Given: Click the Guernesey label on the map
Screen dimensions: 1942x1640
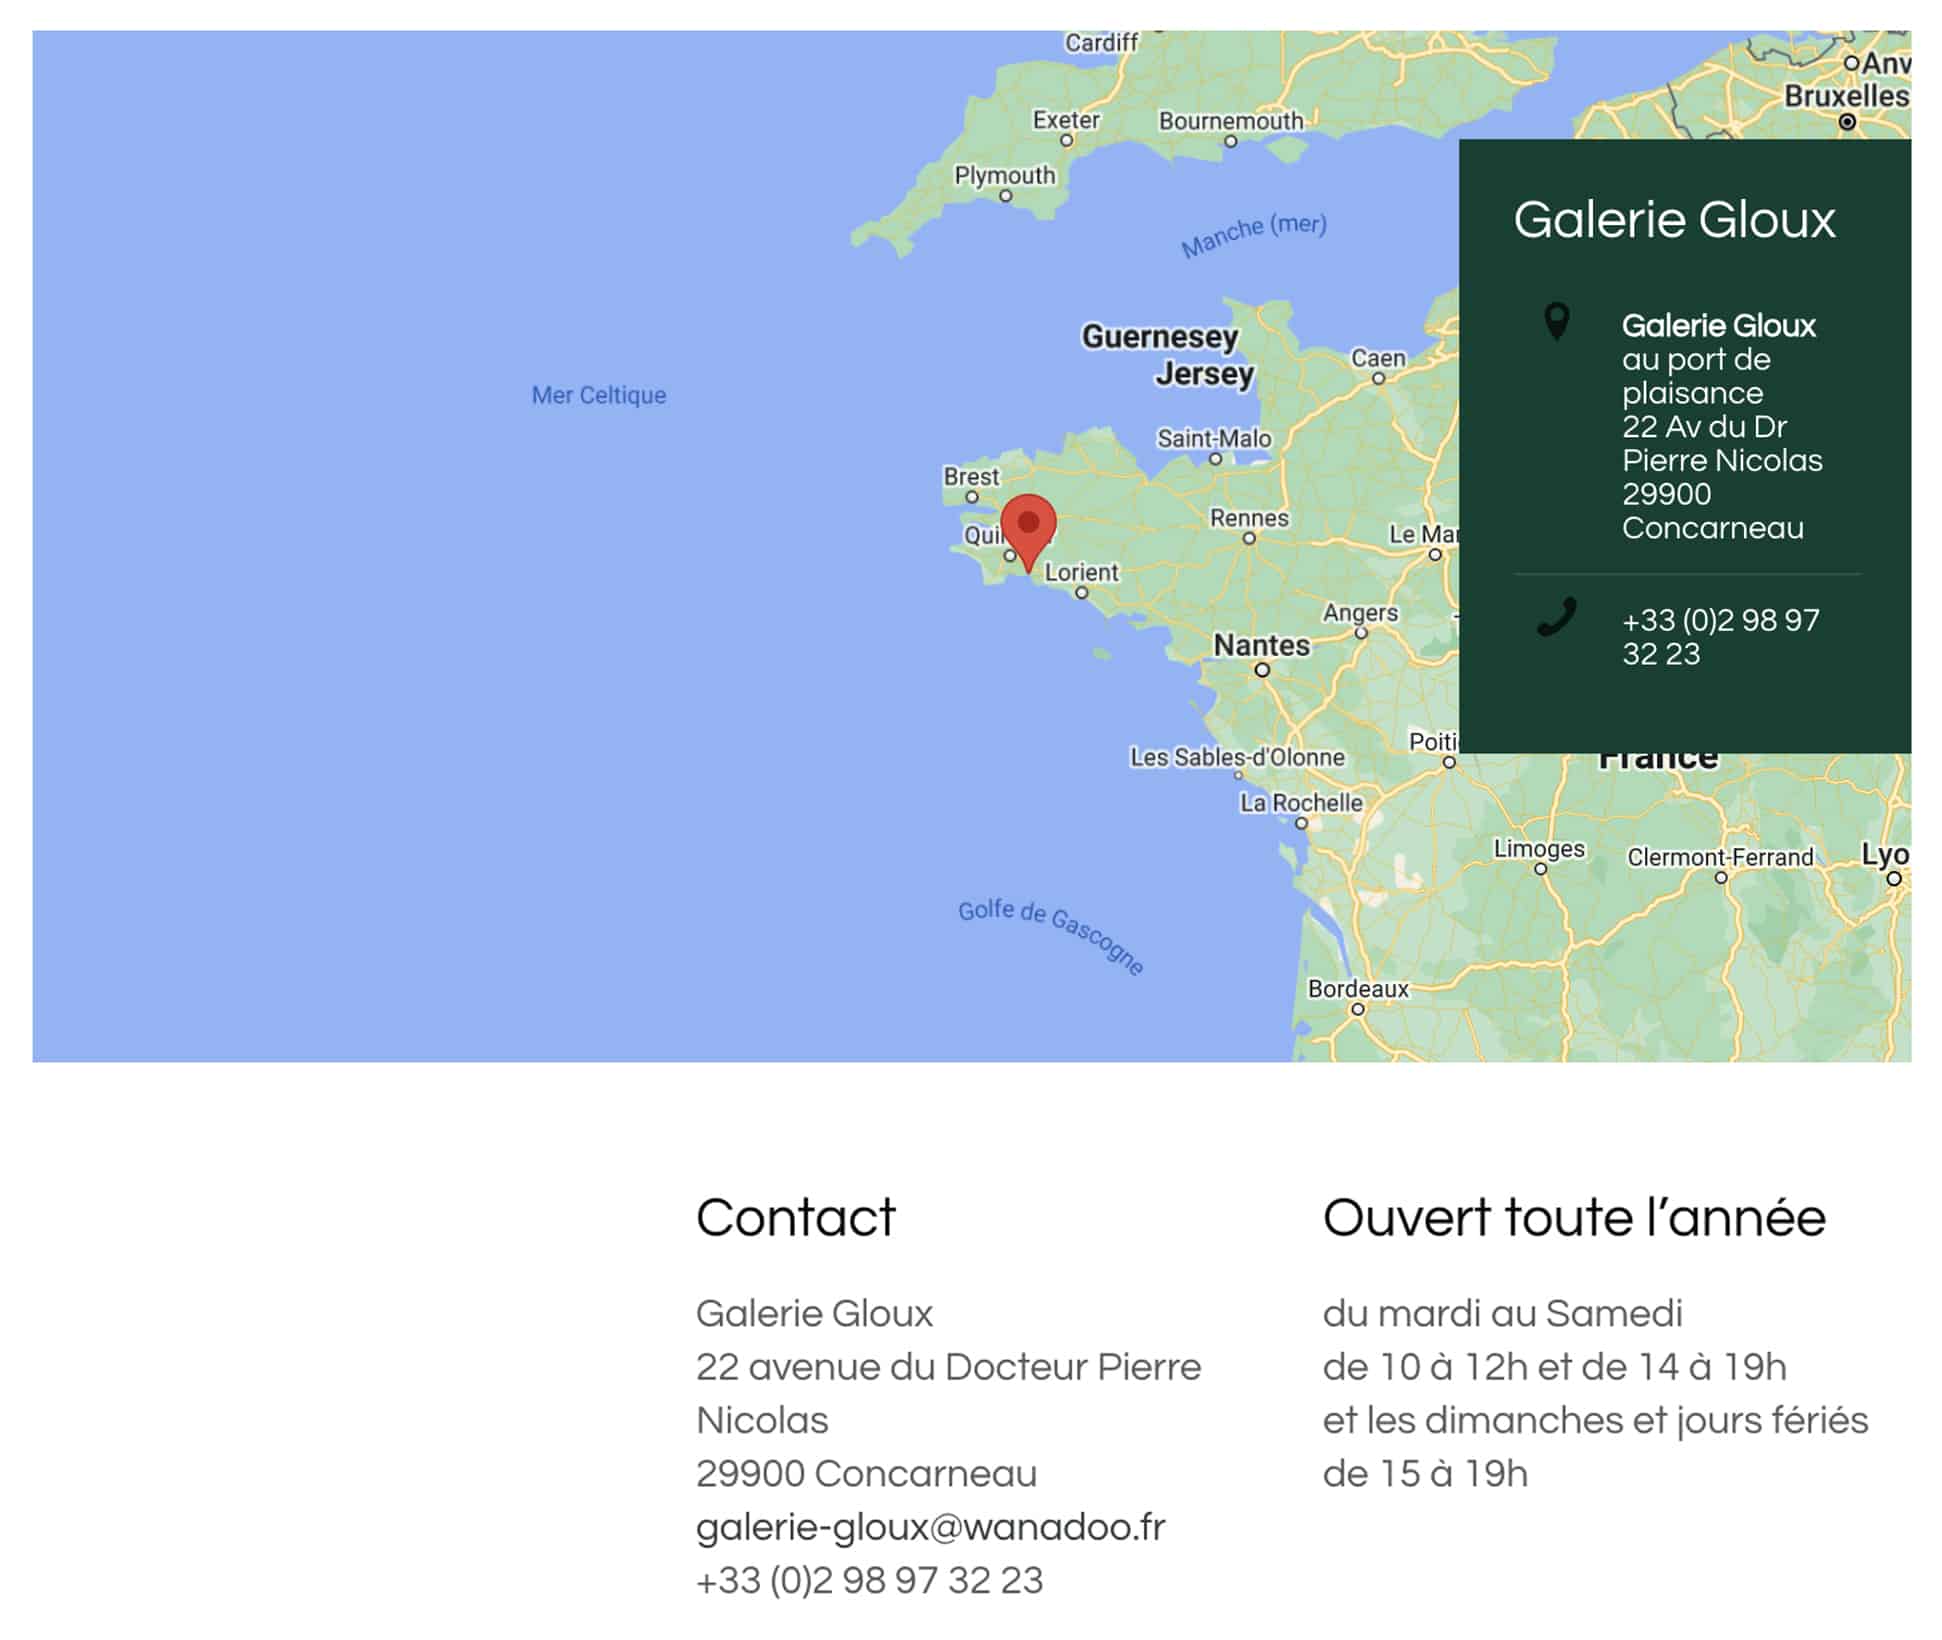Looking at the screenshot, I should (1160, 337).
